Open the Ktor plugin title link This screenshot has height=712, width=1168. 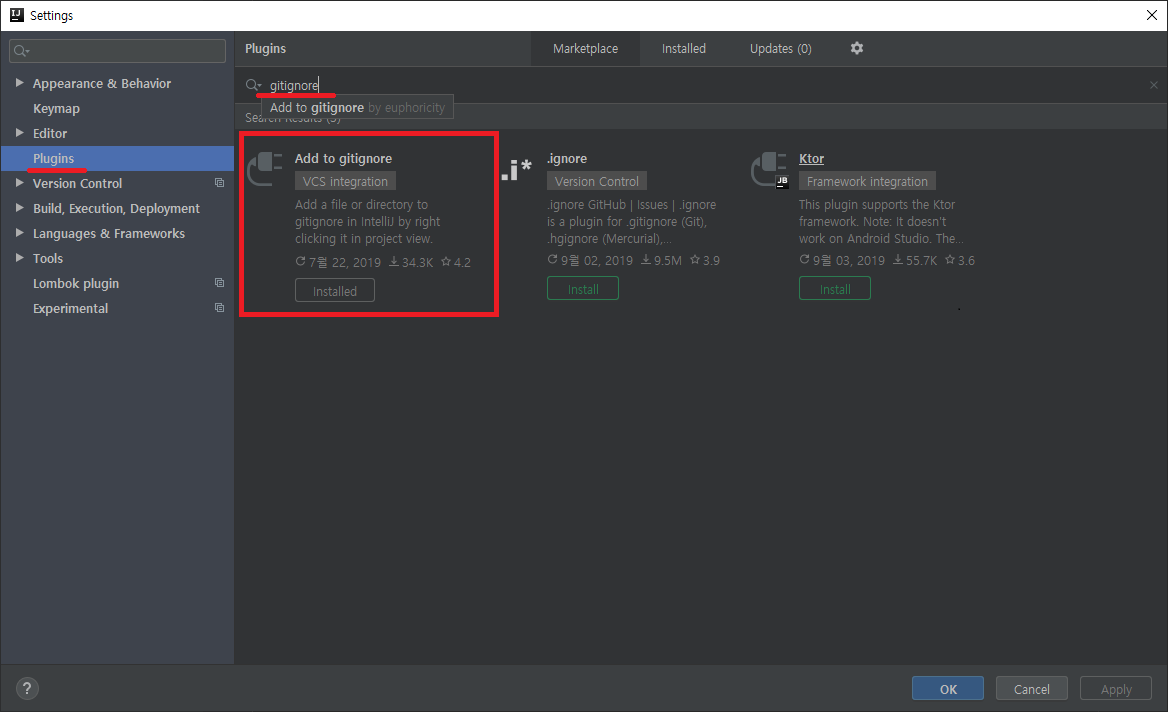[811, 159]
